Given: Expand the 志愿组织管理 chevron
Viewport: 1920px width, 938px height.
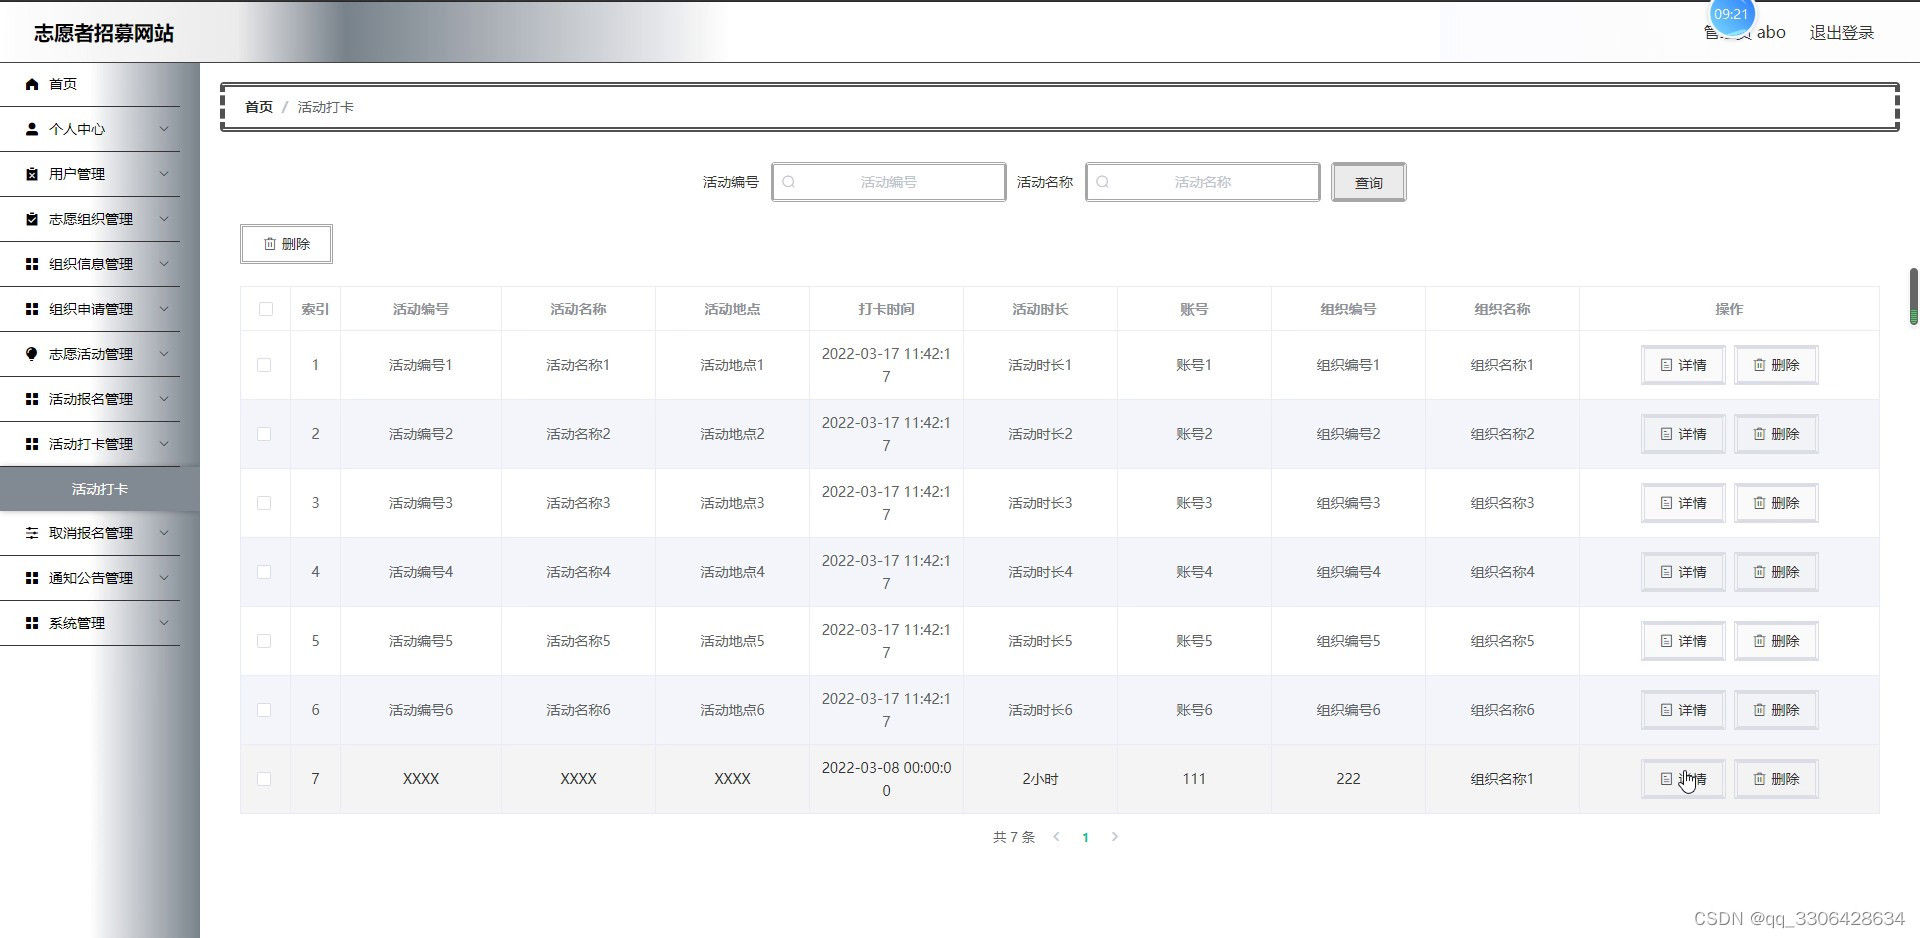Looking at the screenshot, I should click(x=164, y=219).
